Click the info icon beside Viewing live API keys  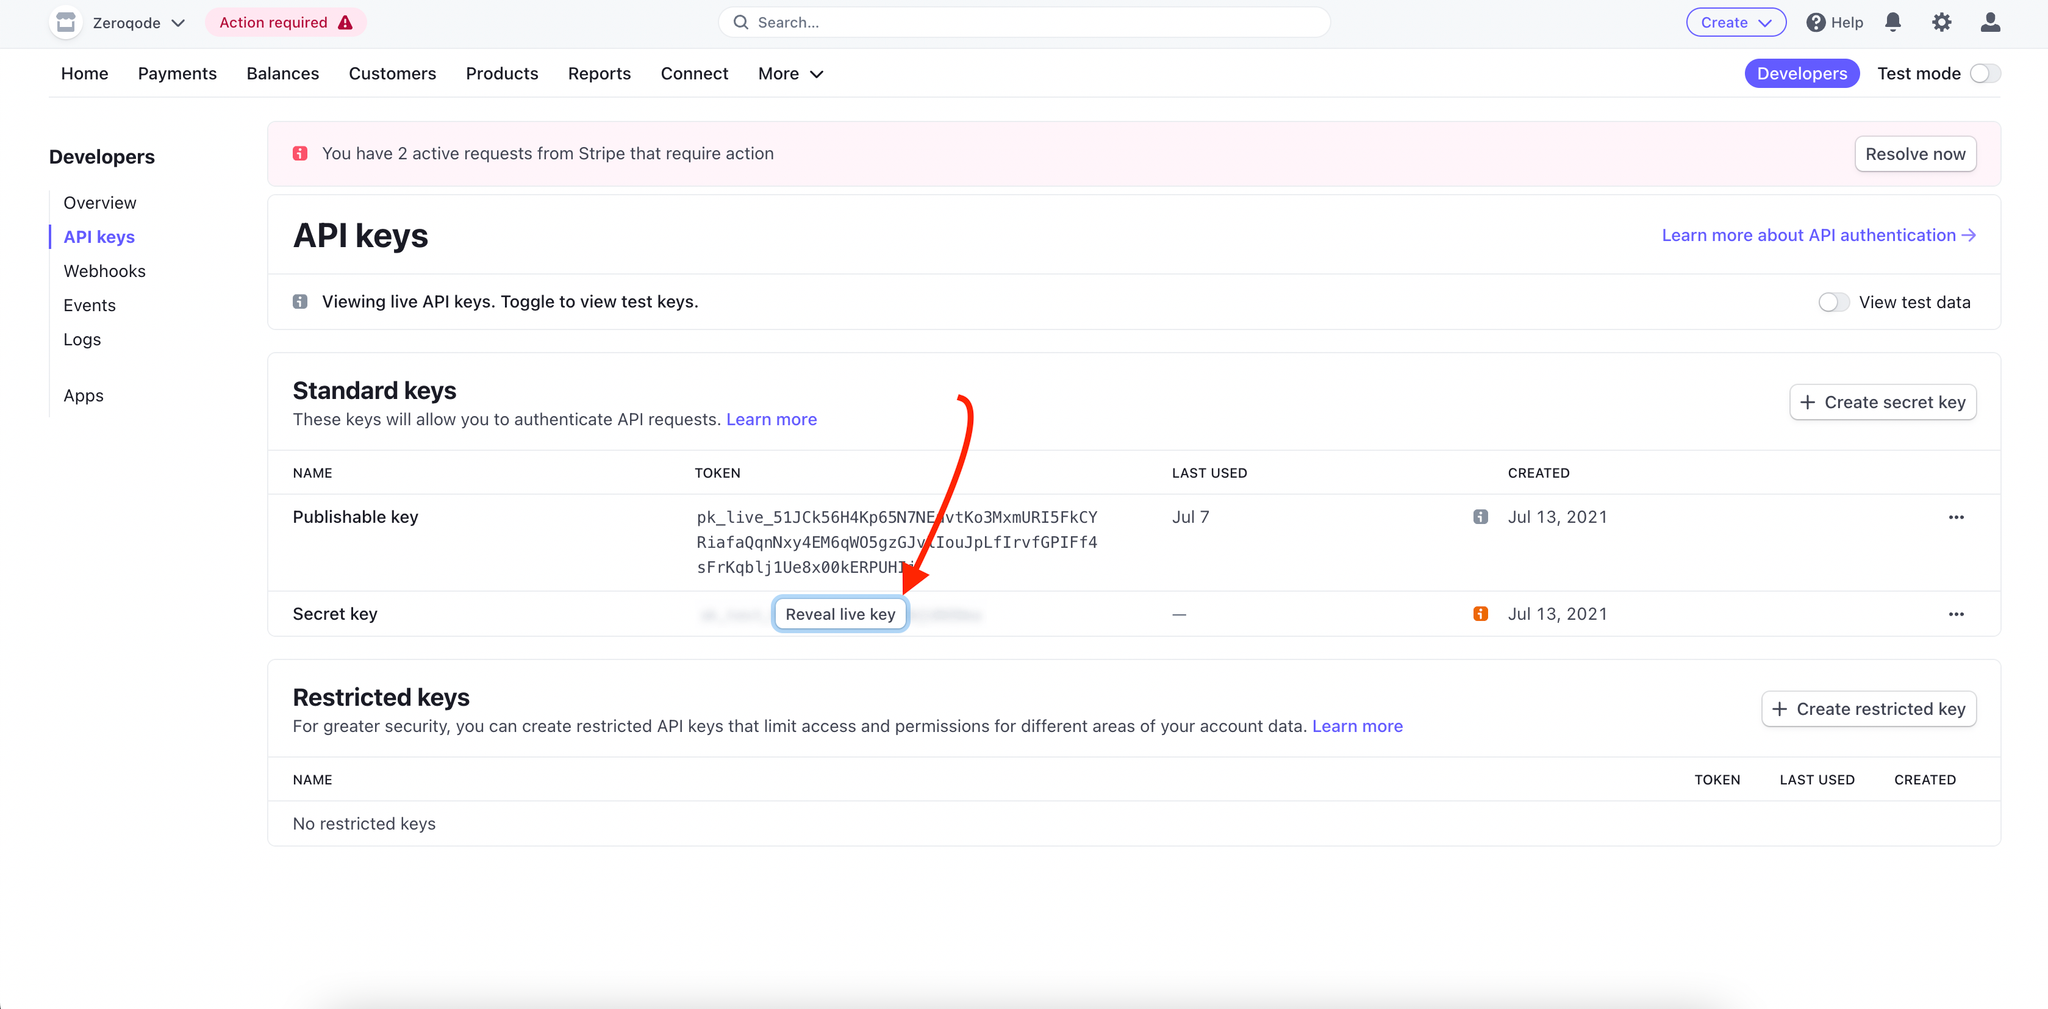pos(300,301)
